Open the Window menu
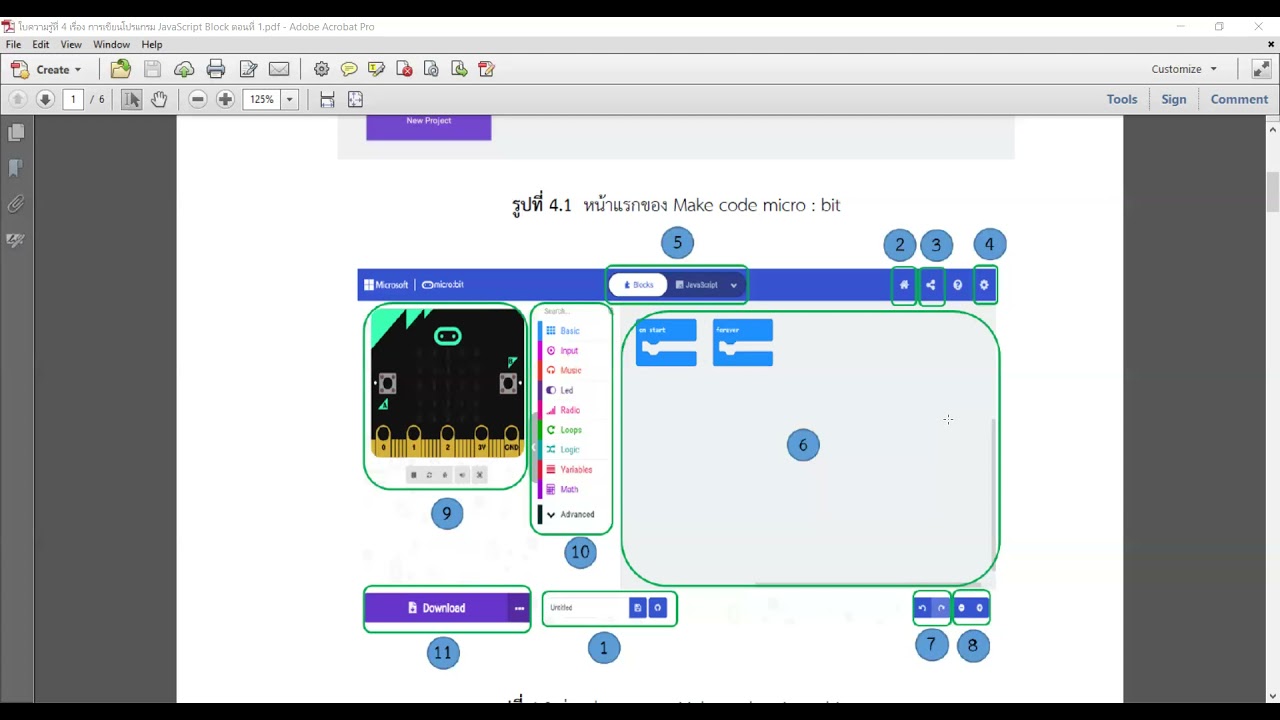Screen dimensions: 1280x720 pyautogui.click(x=112, y=45)
